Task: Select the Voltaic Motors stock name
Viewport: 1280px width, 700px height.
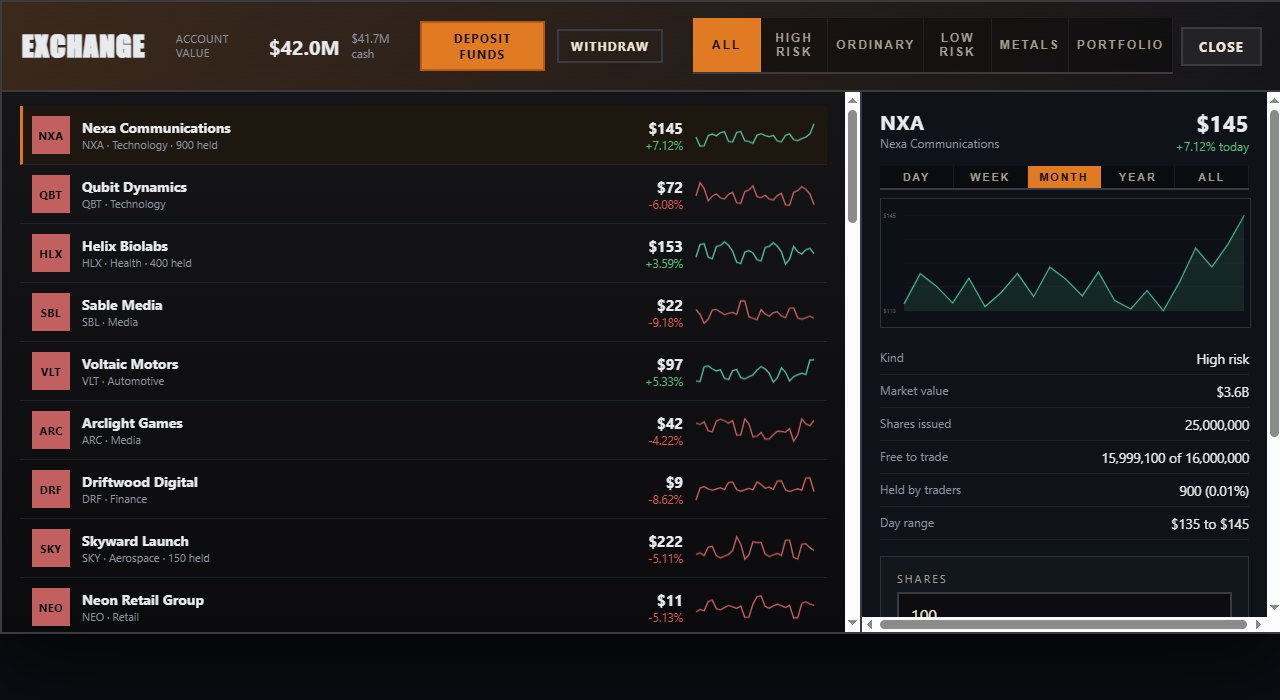Action: [130, 364]
